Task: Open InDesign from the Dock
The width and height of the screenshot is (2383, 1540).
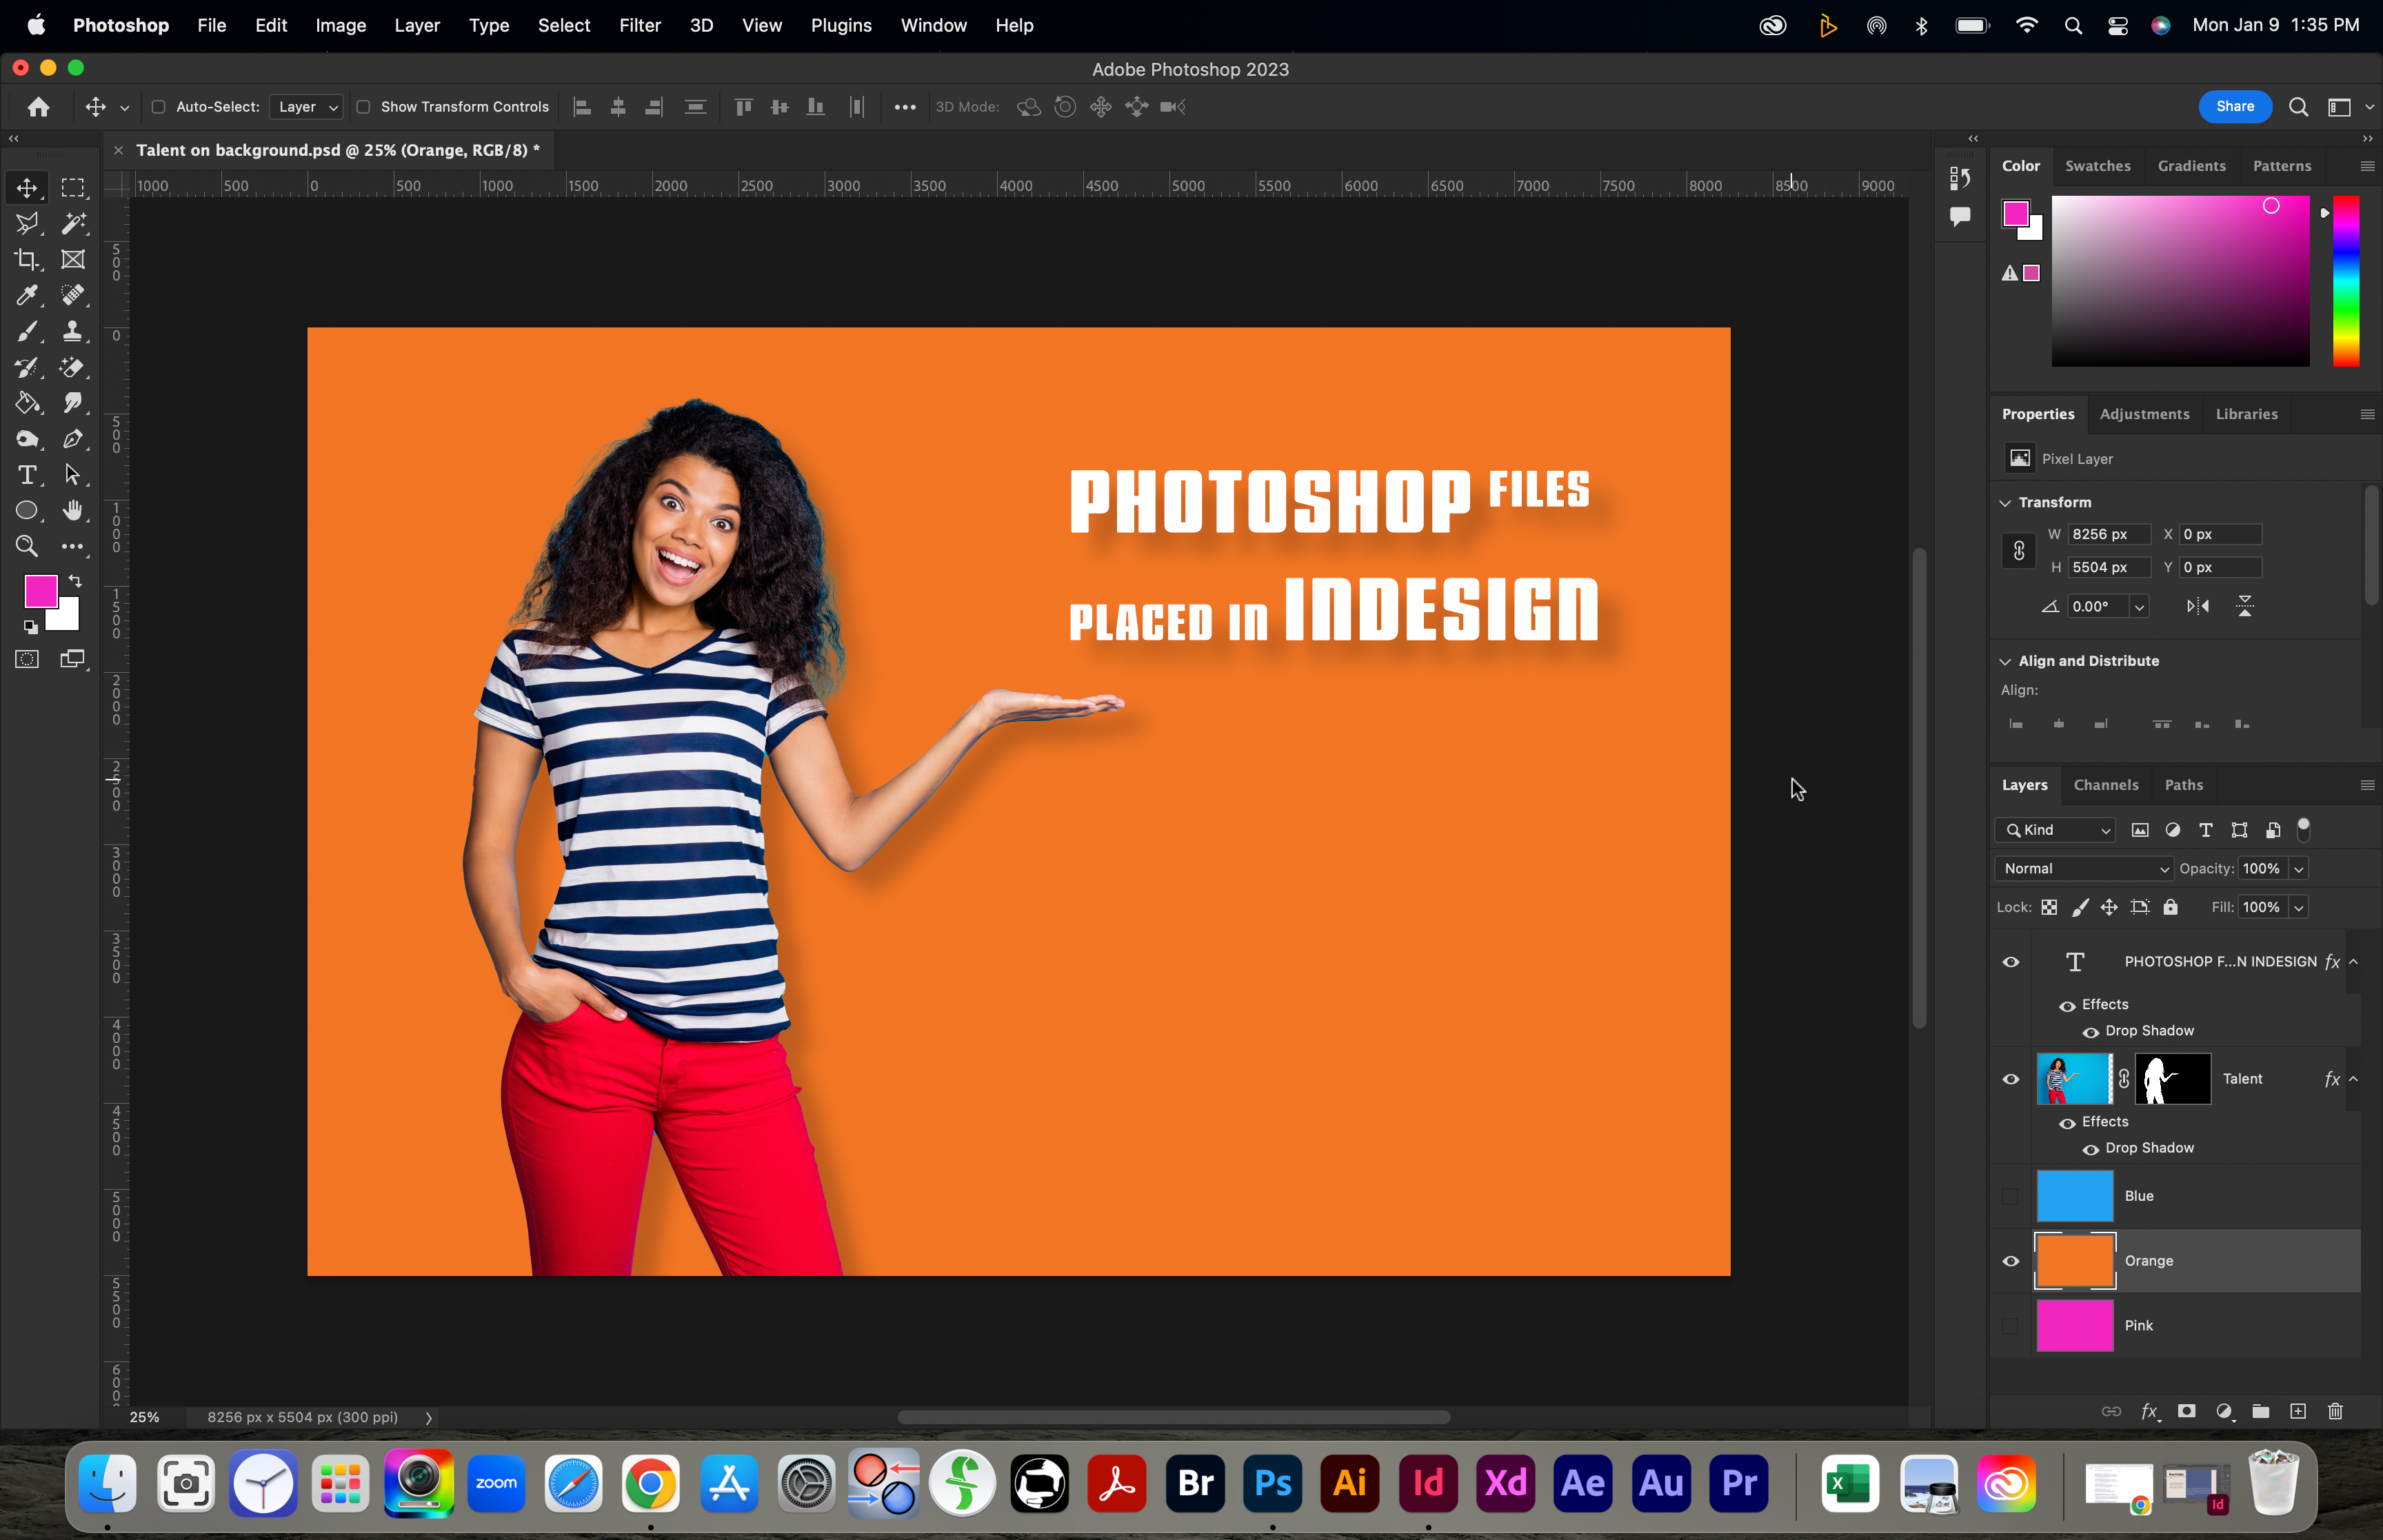Action: [1427, 1483]
